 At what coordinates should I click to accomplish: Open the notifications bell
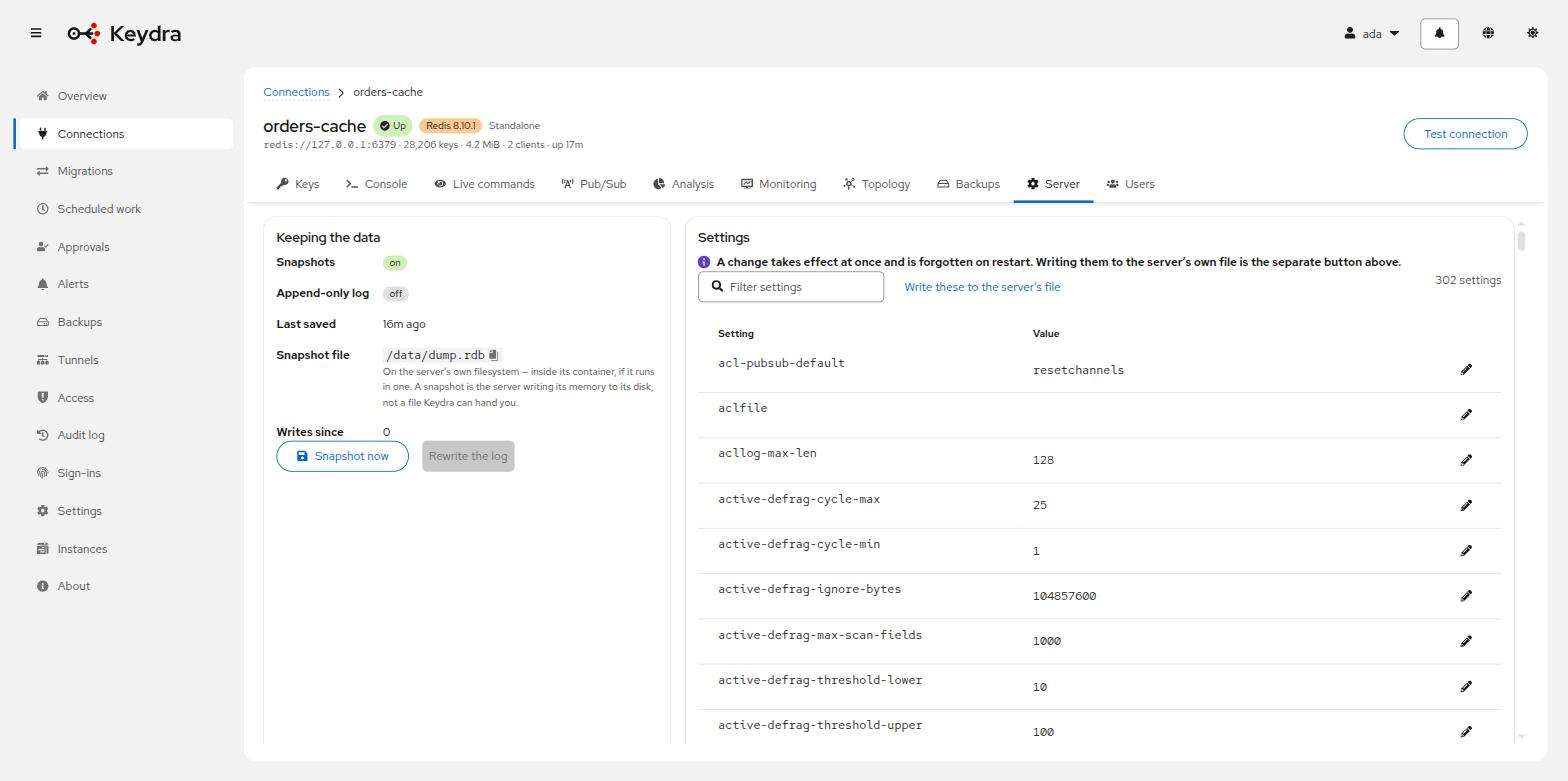click(1439, 33)
